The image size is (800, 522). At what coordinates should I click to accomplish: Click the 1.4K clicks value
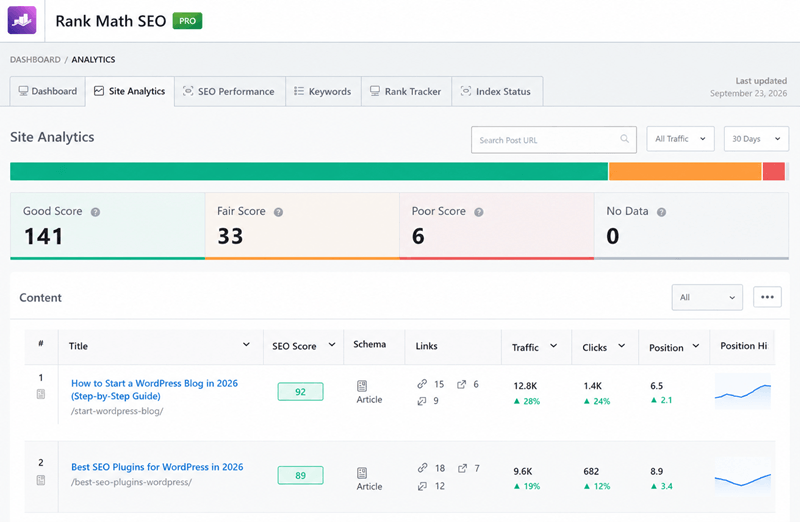click(593, 386)
